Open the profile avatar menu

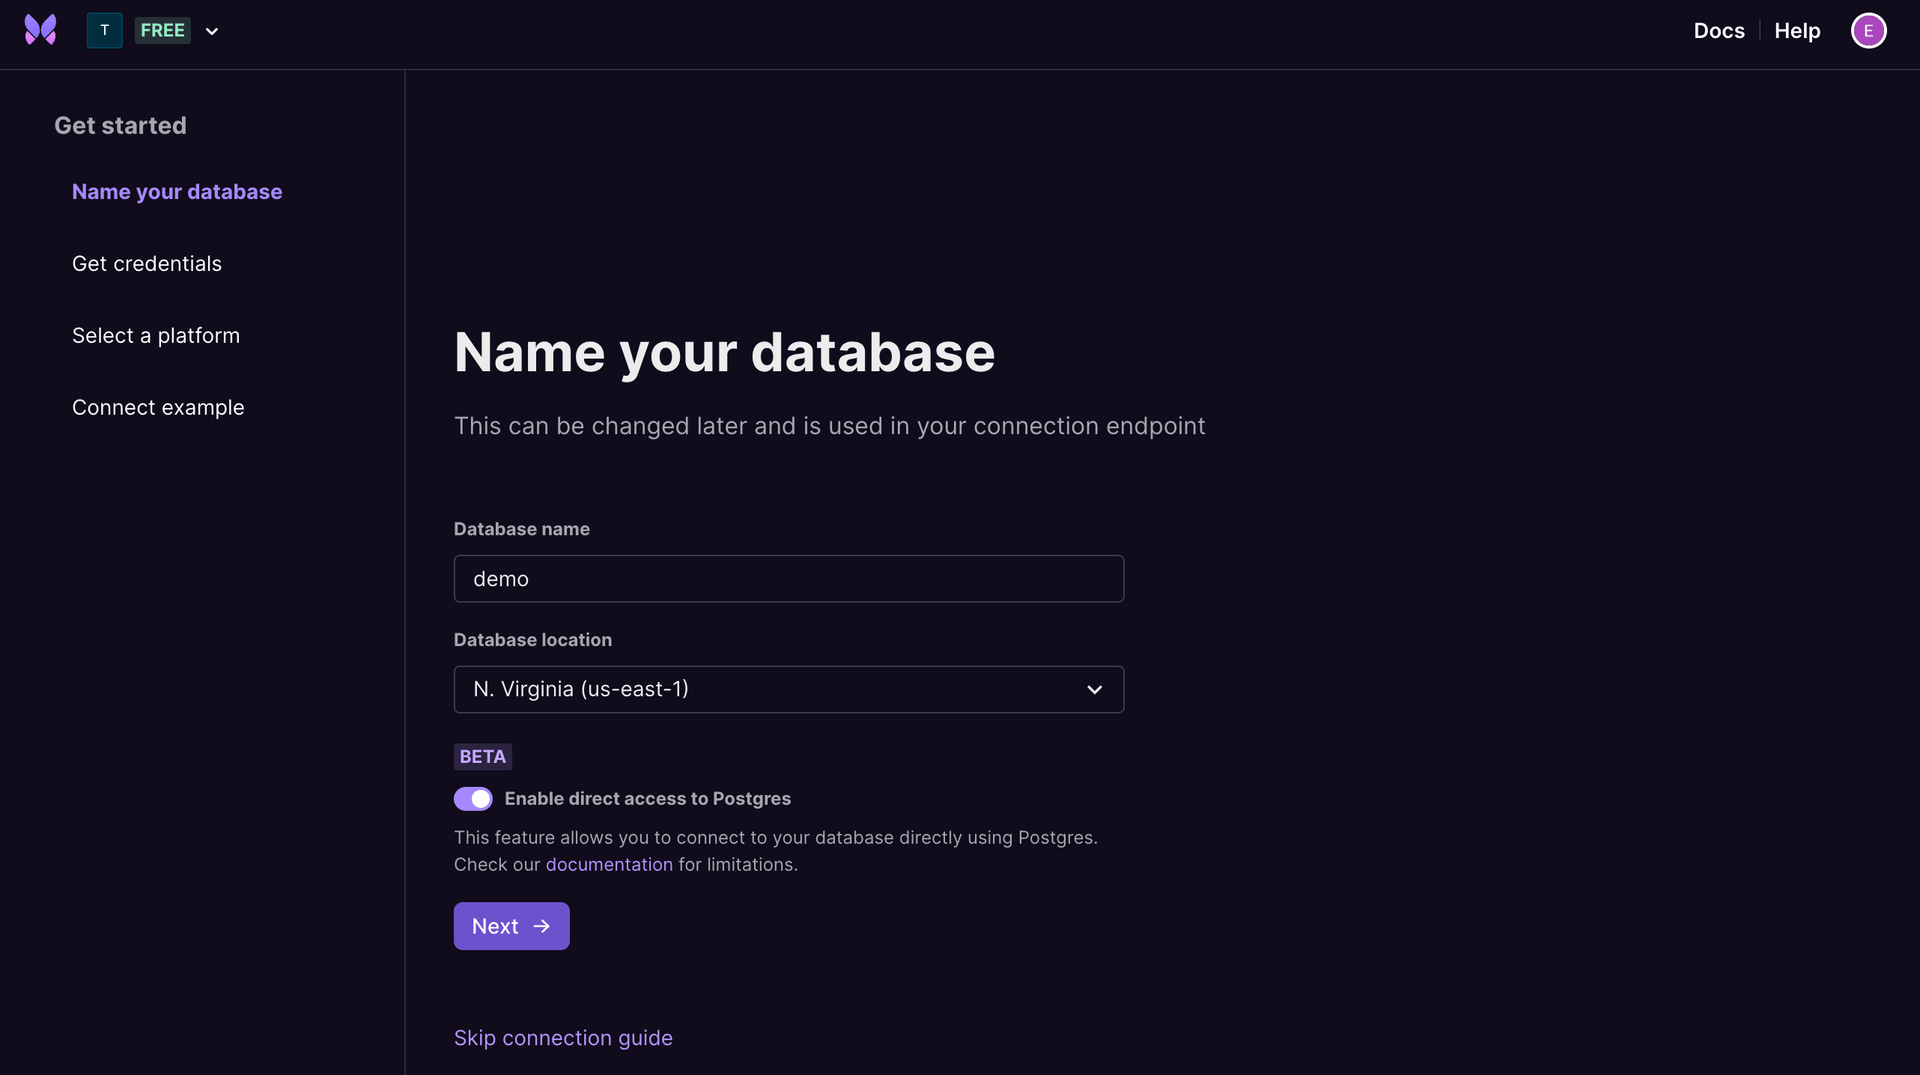(x=1869, y=30)
